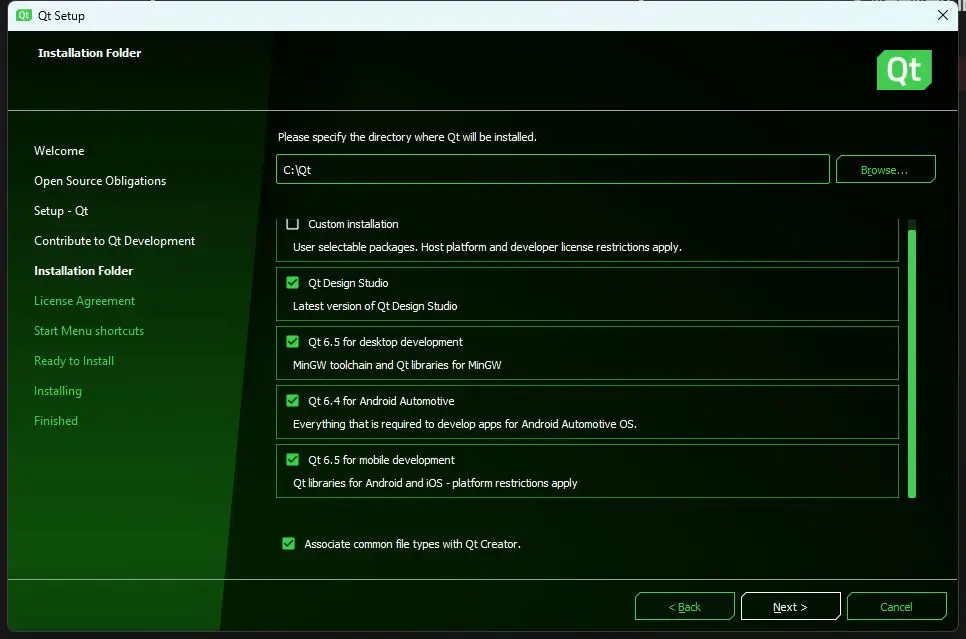Select the Finished step
The height and width of the screenshot is (639, 966).
(56, 421)
